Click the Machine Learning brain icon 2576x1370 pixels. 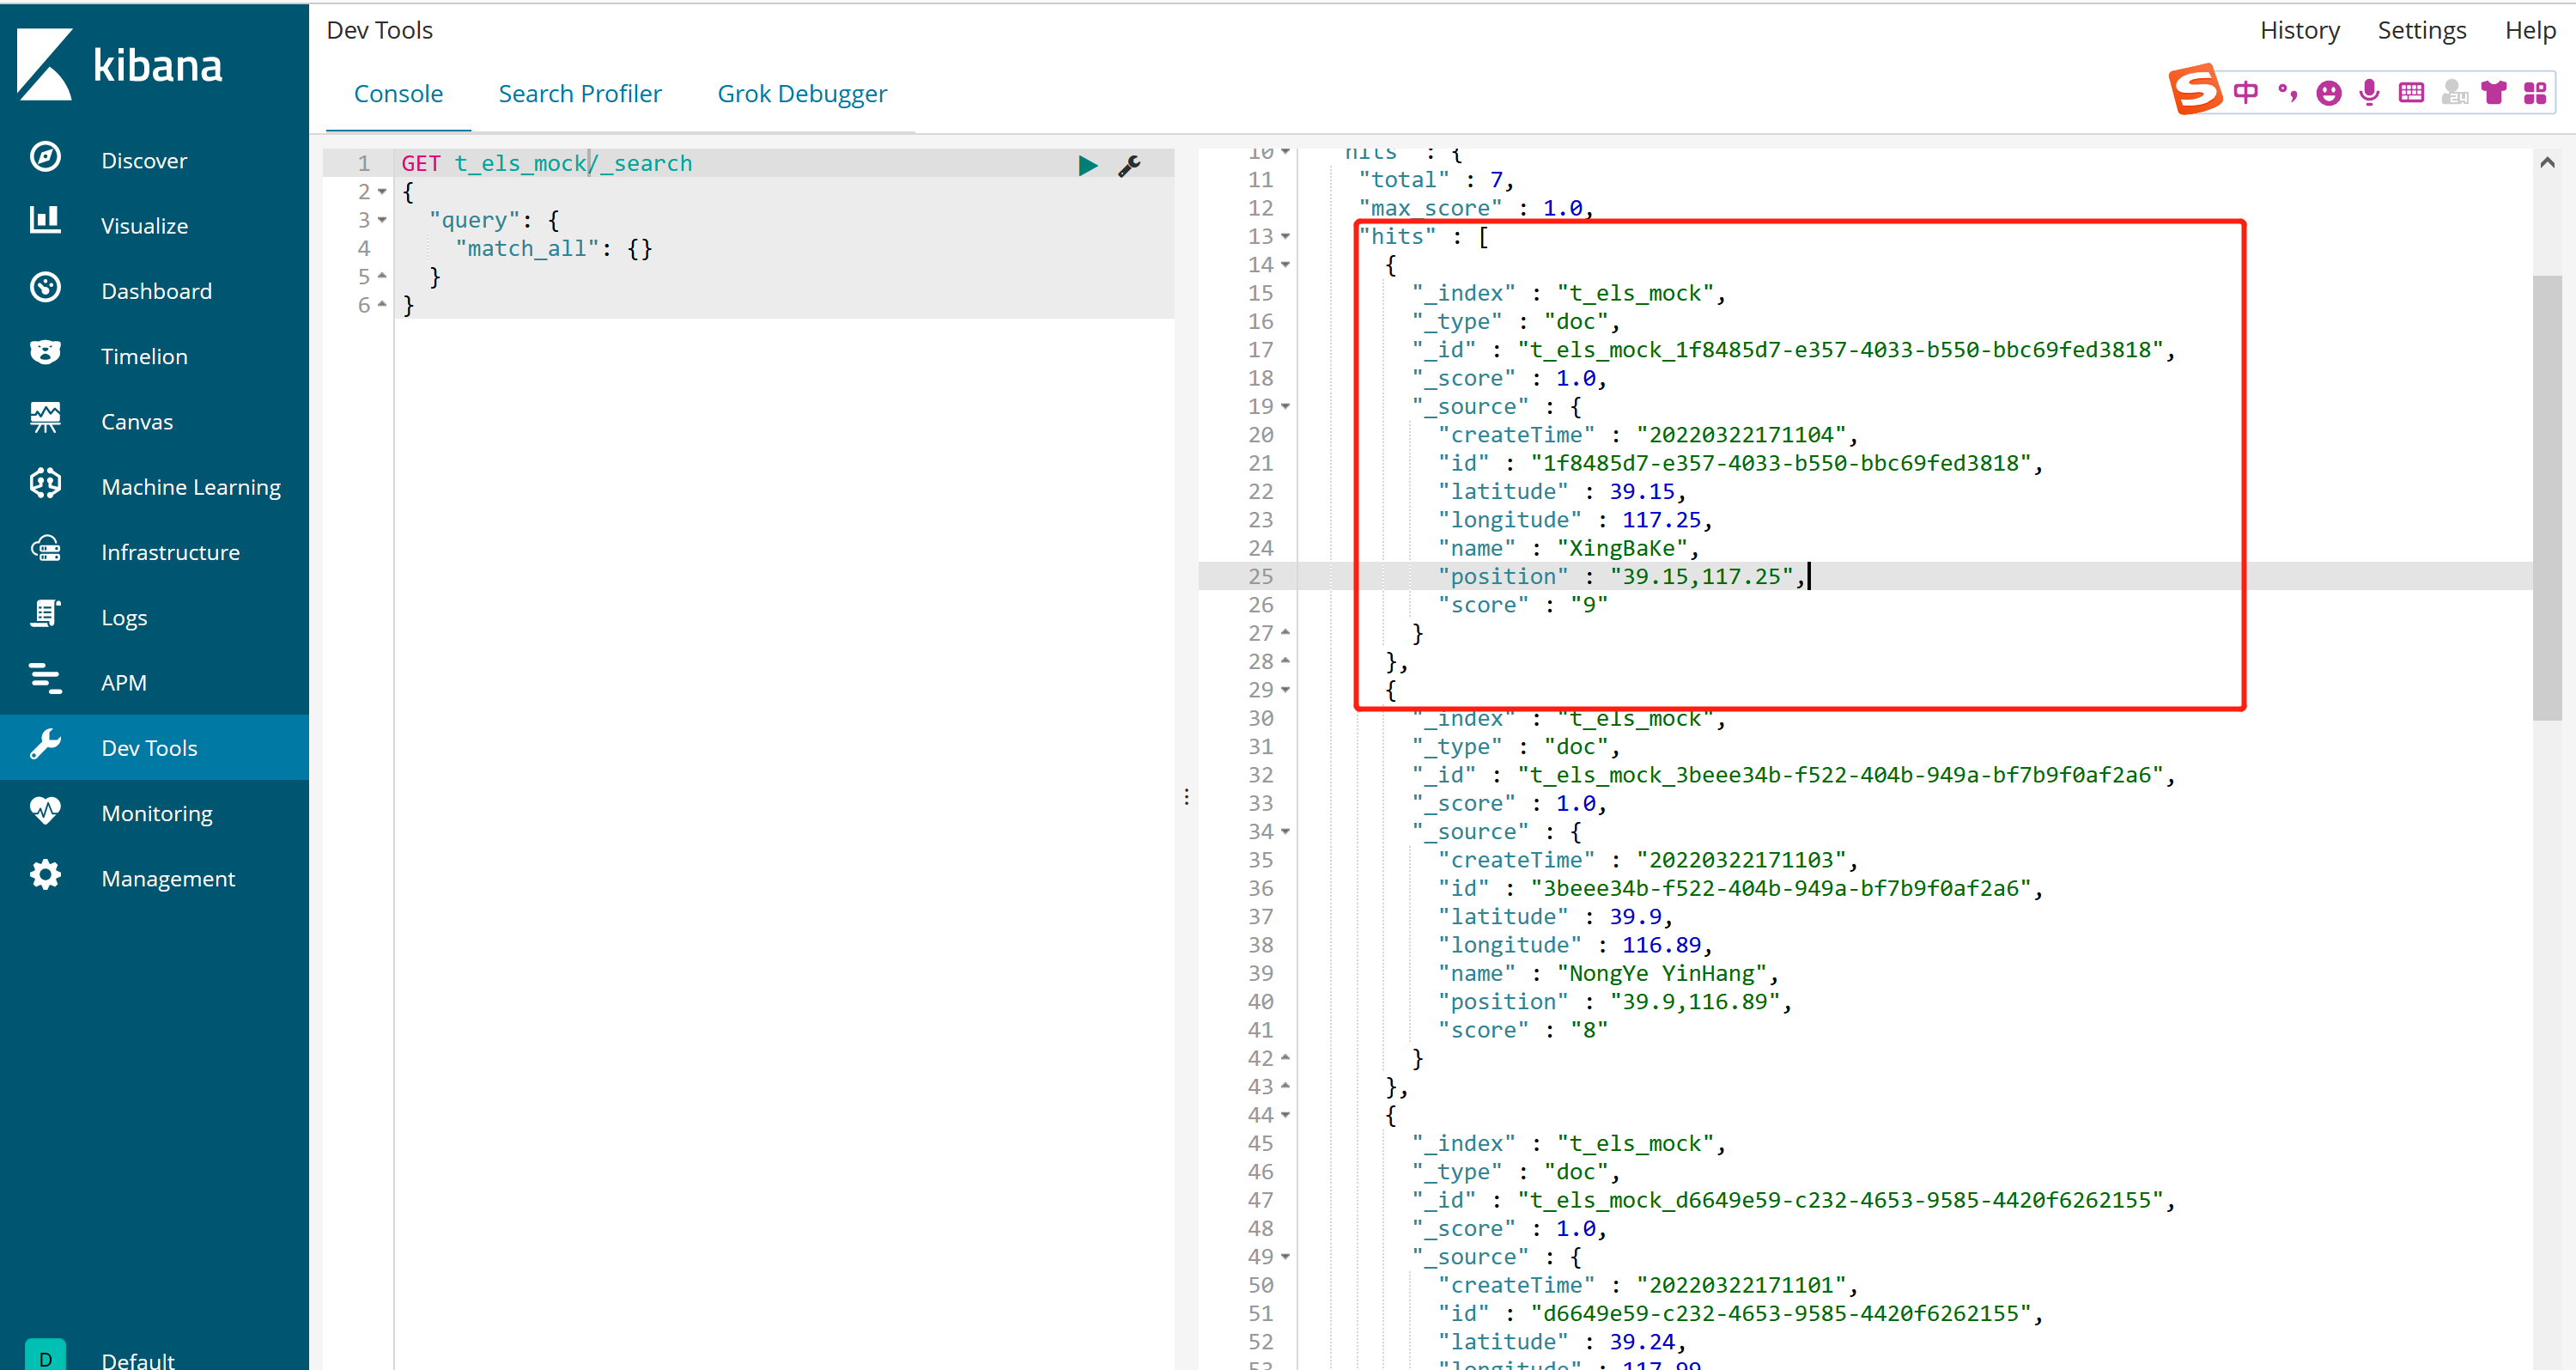(x=45, y=484)
